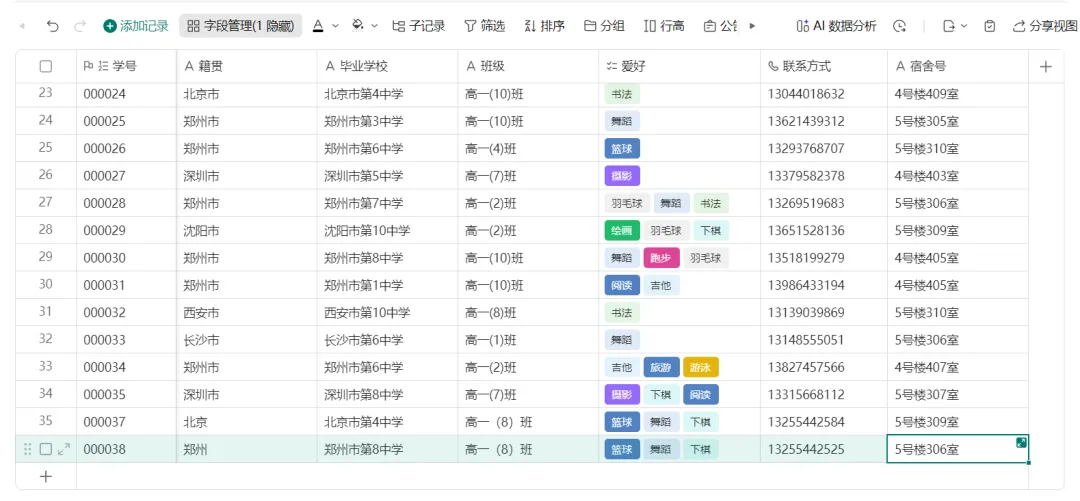The width and height of the screenshot is (1080, 501).
Task: Click the text color A icon
Action: (x=318, y=26)
